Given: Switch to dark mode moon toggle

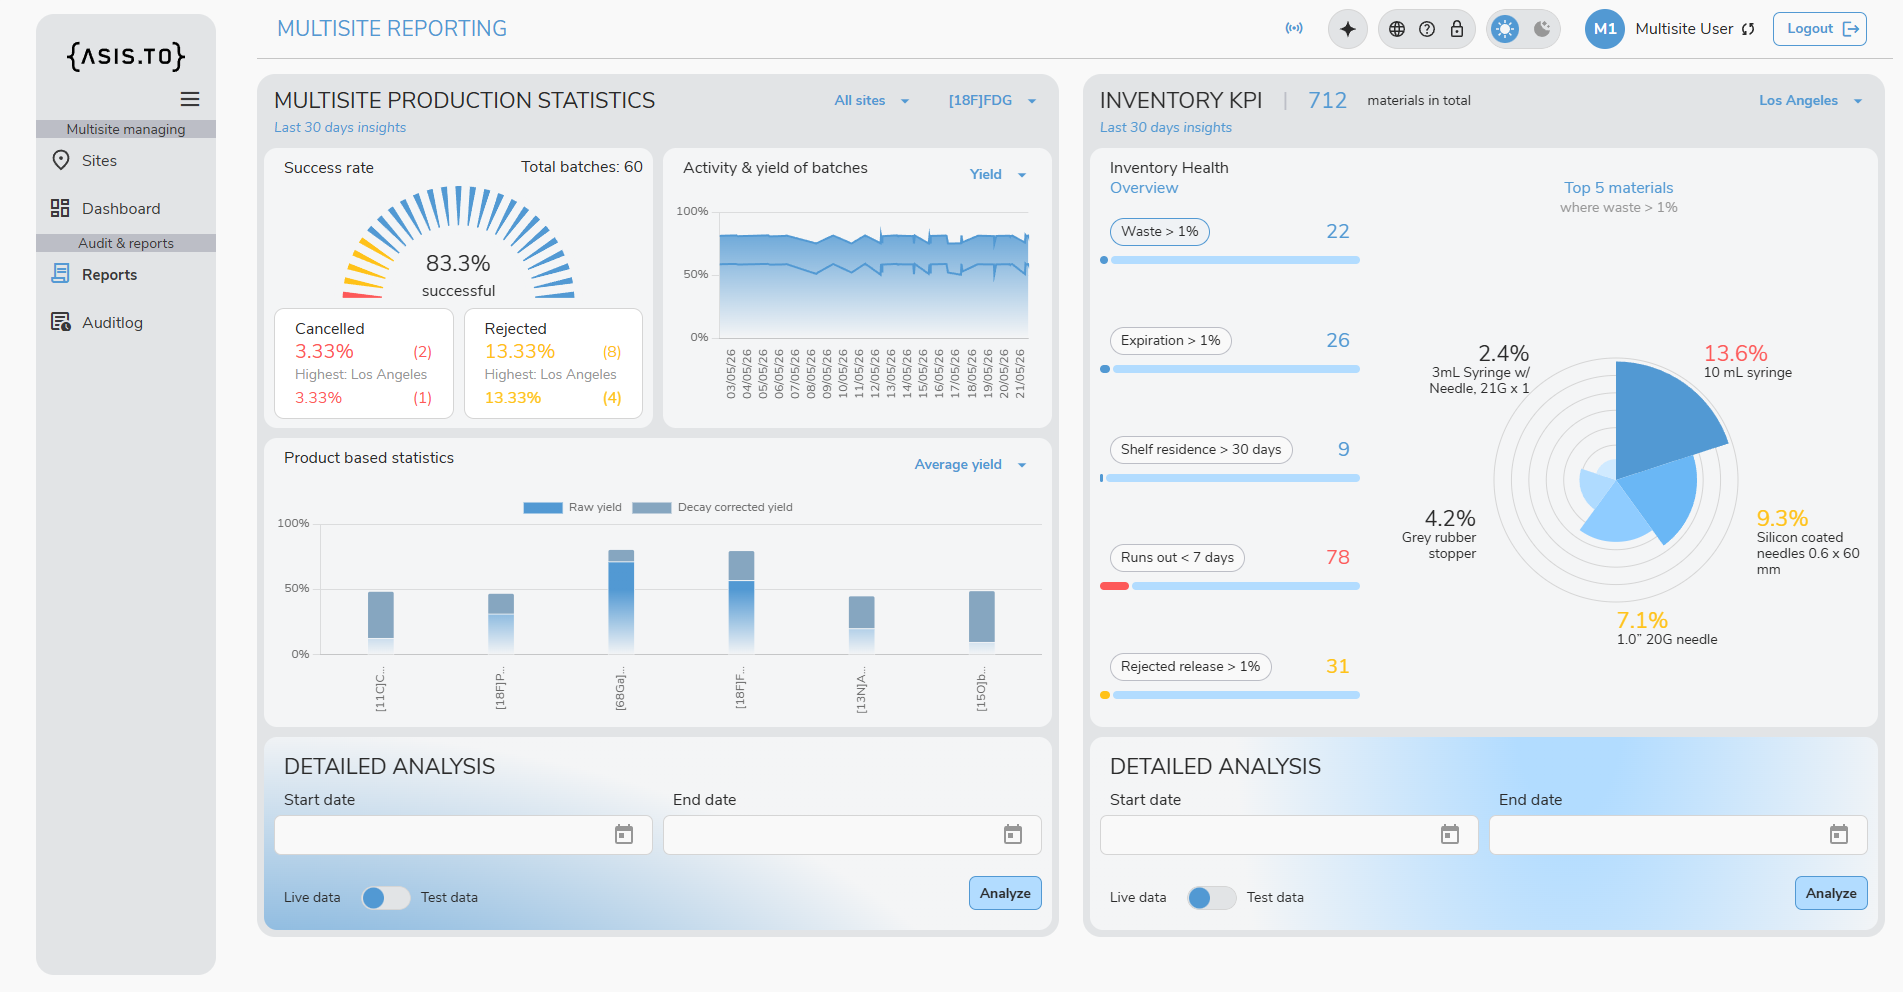Looking at the screenshot, I should [x=1542, y=29].
